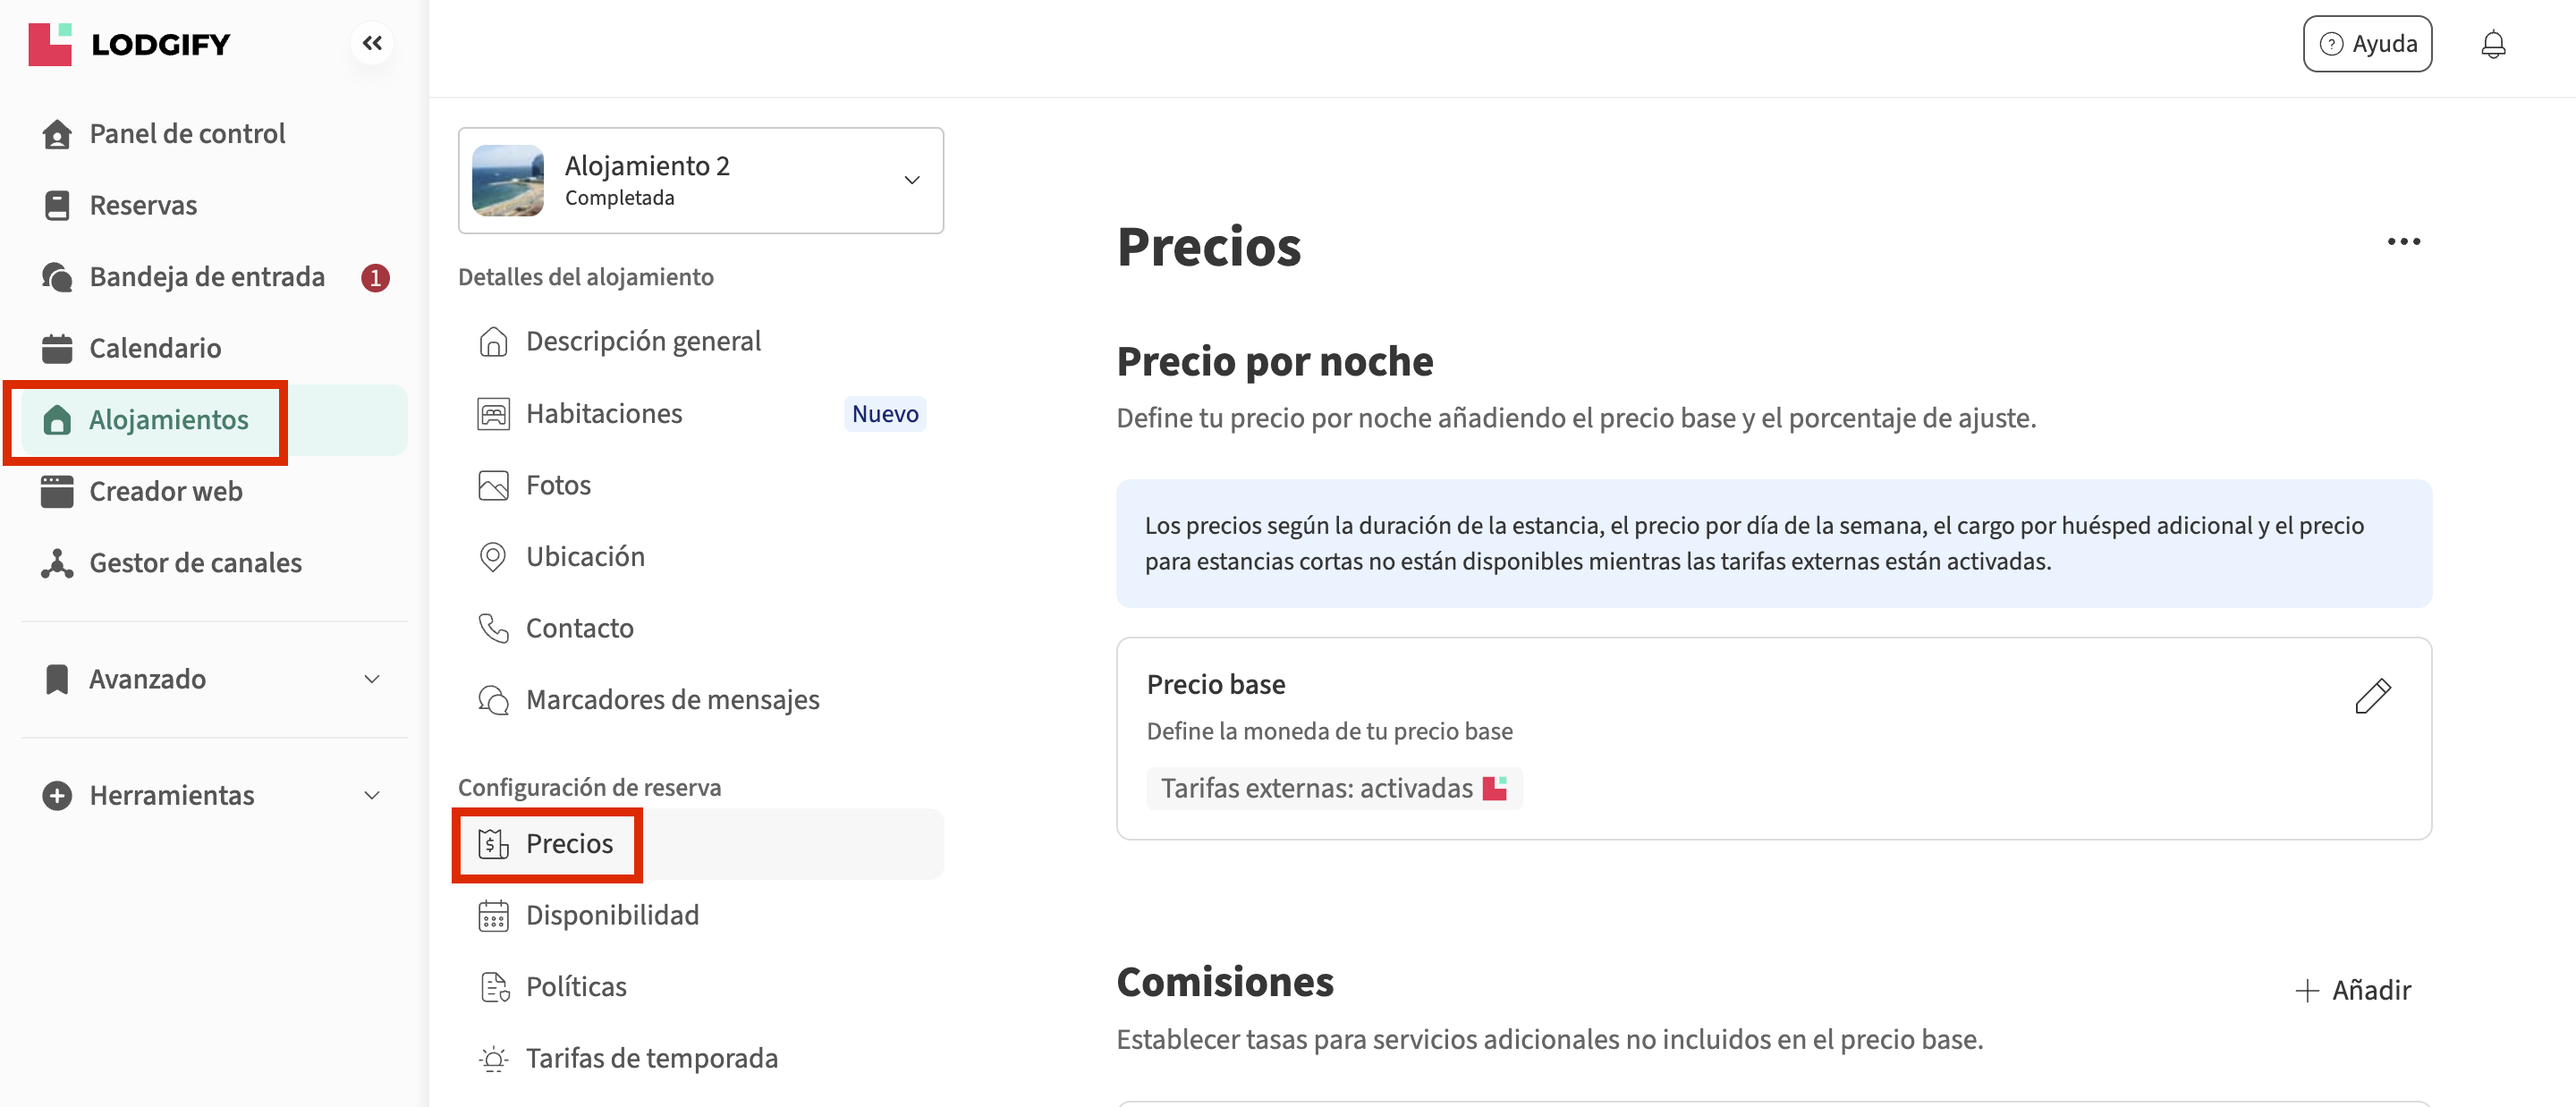Open the Calendario calendar icon

tap(57, 348)
